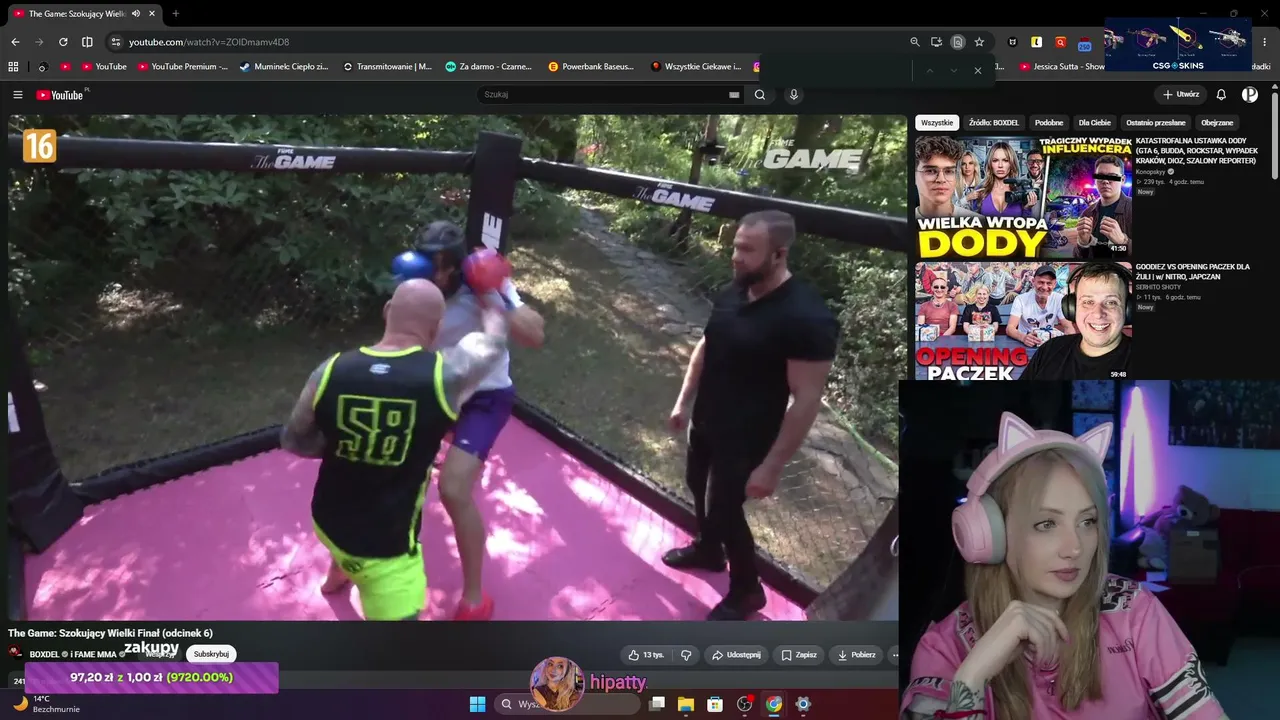Open the browser side panel icon
The height and width of the screenshot is (720, 1280).
tap(87, 42)
